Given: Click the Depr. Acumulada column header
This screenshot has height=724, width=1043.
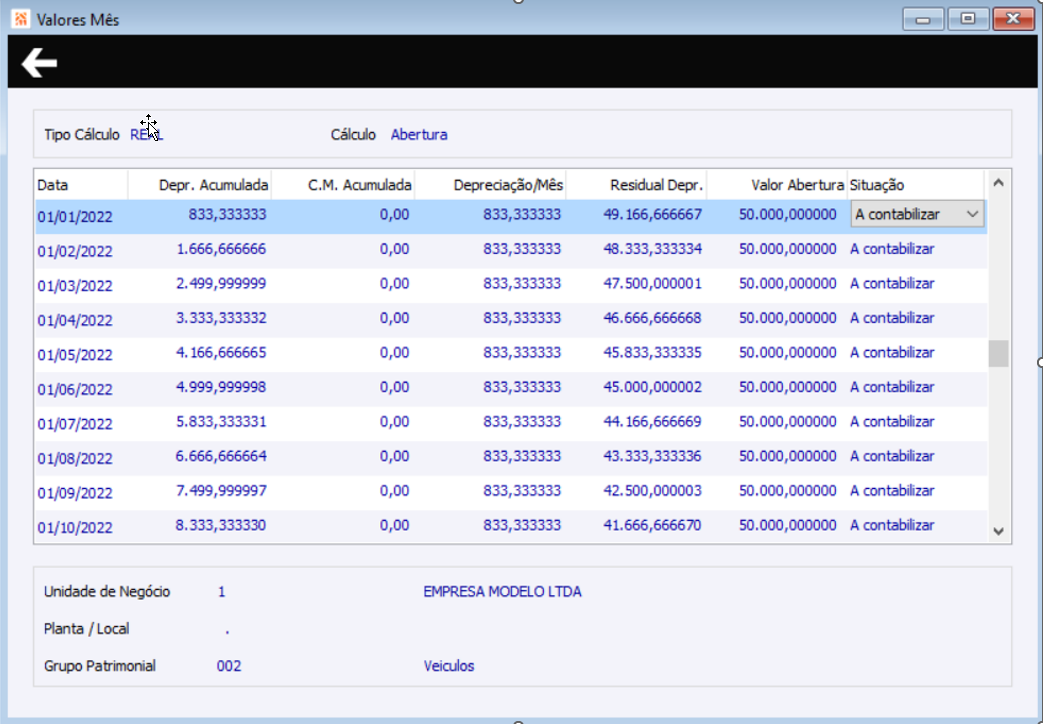Looking at the screenshot, I should (200, 185).
